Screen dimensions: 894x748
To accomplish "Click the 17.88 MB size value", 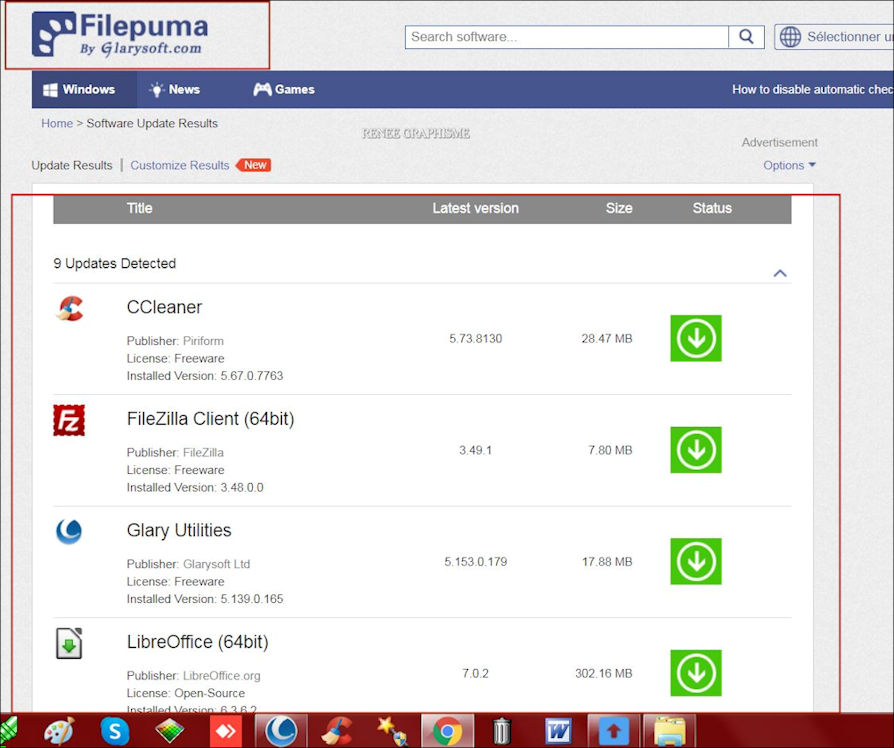I will (607, 562).
